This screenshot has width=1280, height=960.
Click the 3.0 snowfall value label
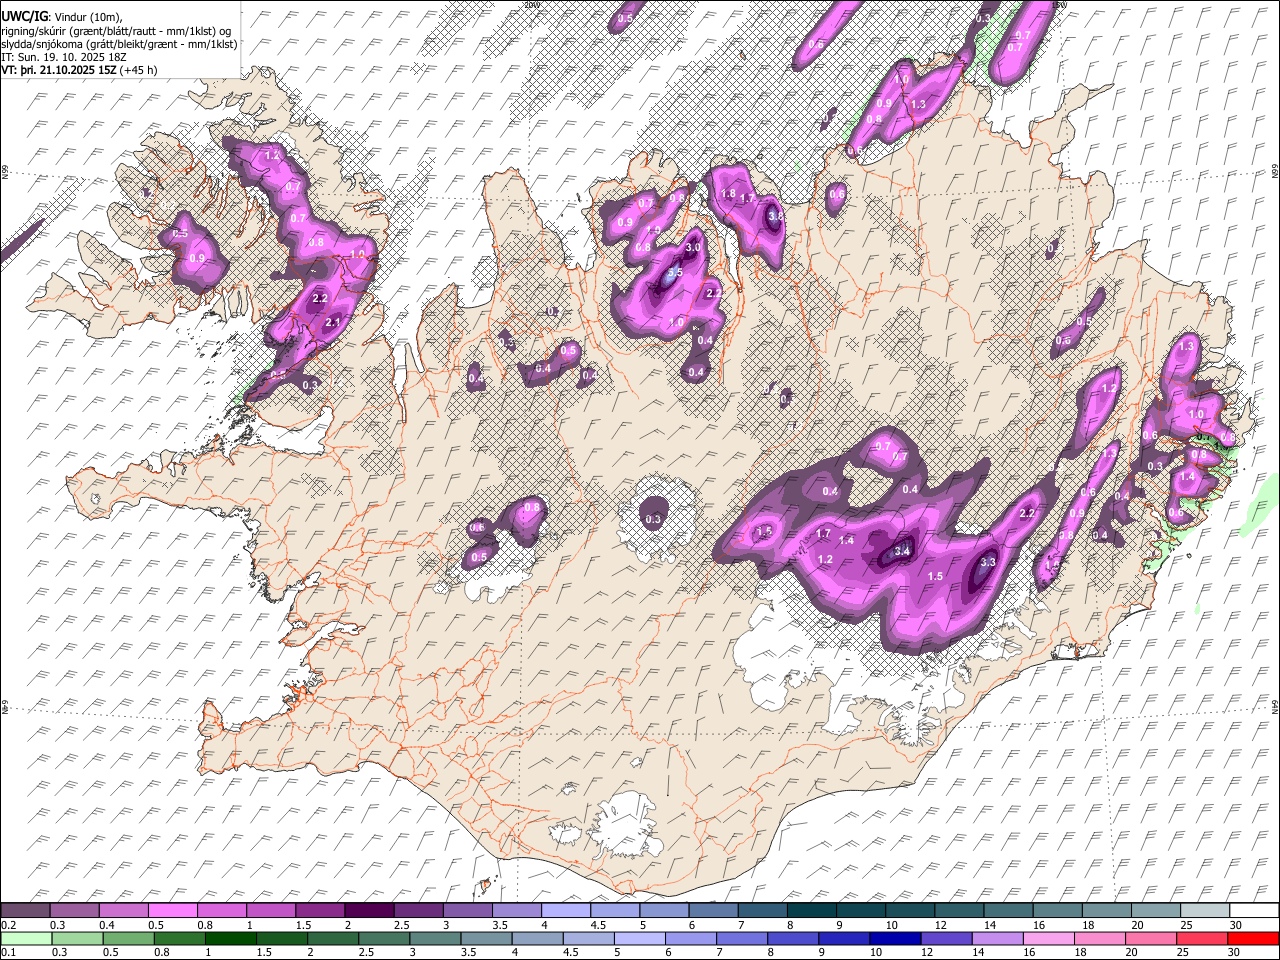(x=694, y=246)
